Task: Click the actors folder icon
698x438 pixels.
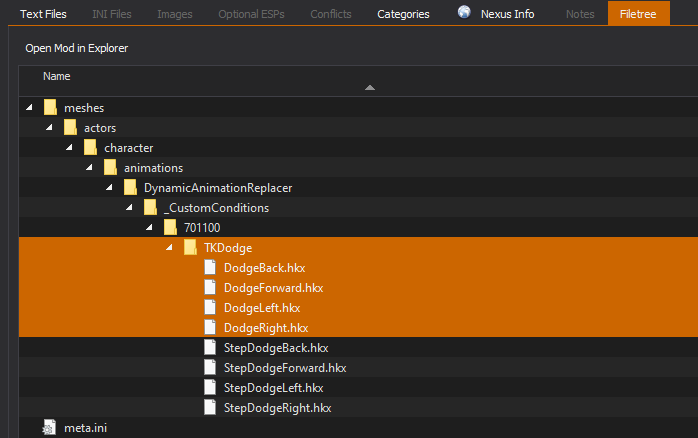Action: click(x=70, y=127)
